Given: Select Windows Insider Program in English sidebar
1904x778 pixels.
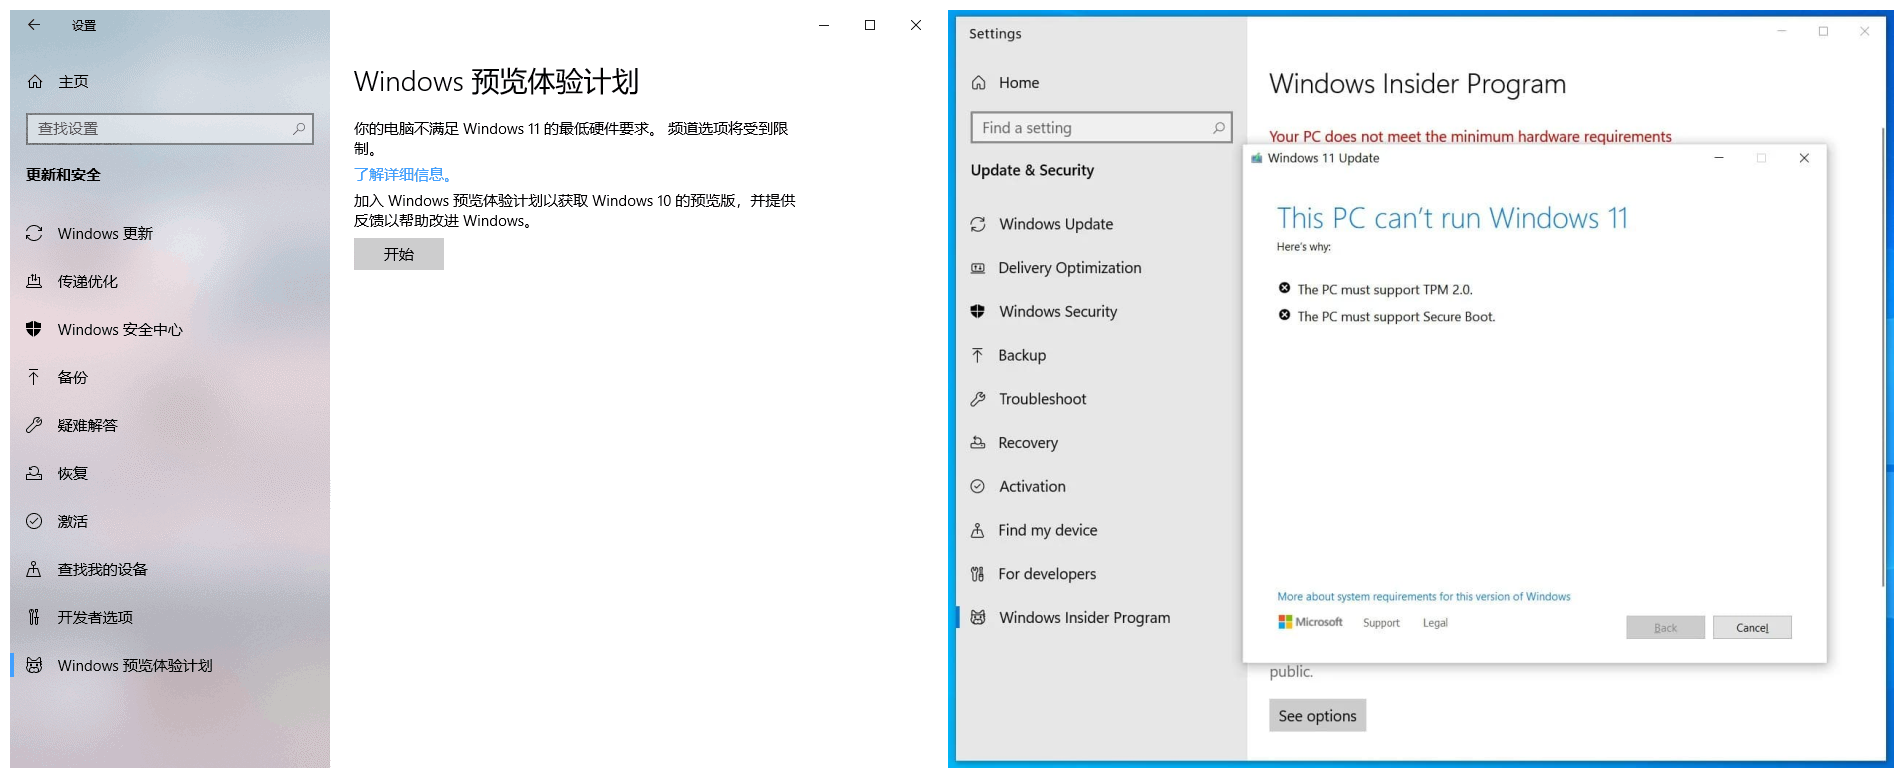Looking at the screenshot, I should pyautogui.click(x=1084, y=618).
